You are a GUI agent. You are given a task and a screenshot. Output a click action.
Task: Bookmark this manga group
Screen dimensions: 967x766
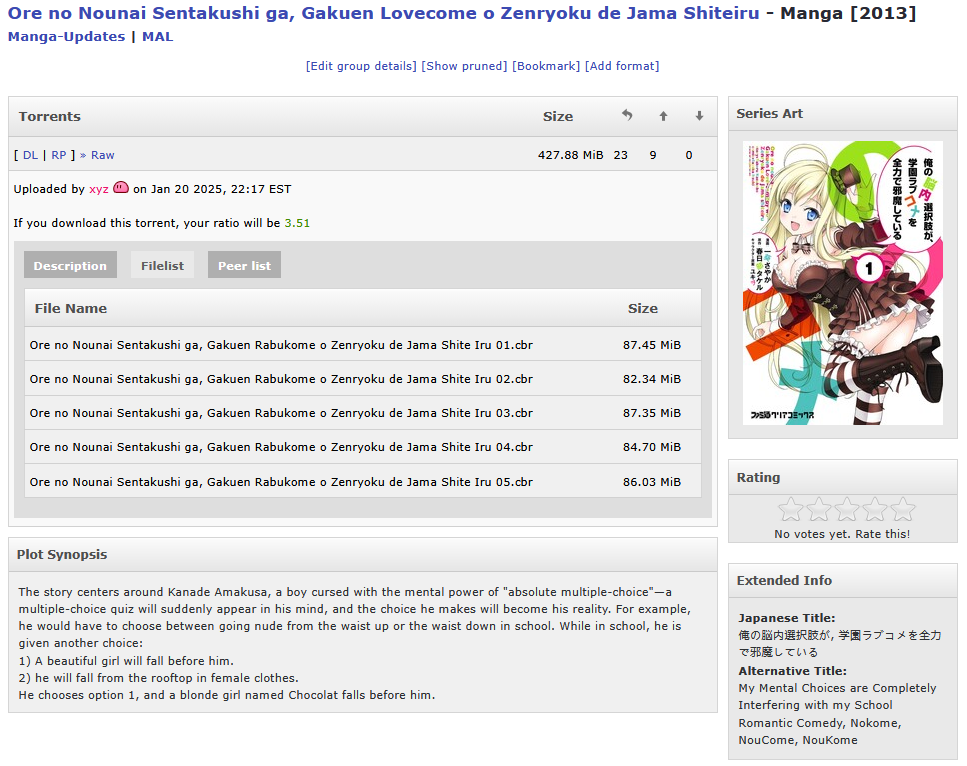[546, 66]
